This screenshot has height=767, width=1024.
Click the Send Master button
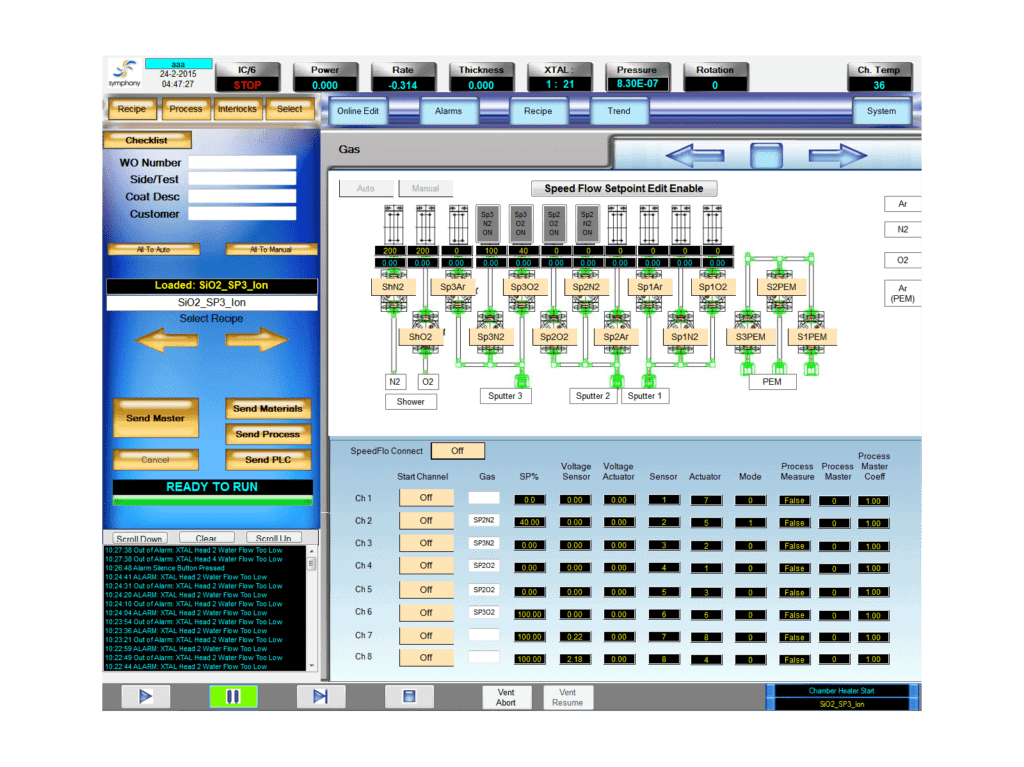coord(155,418)
